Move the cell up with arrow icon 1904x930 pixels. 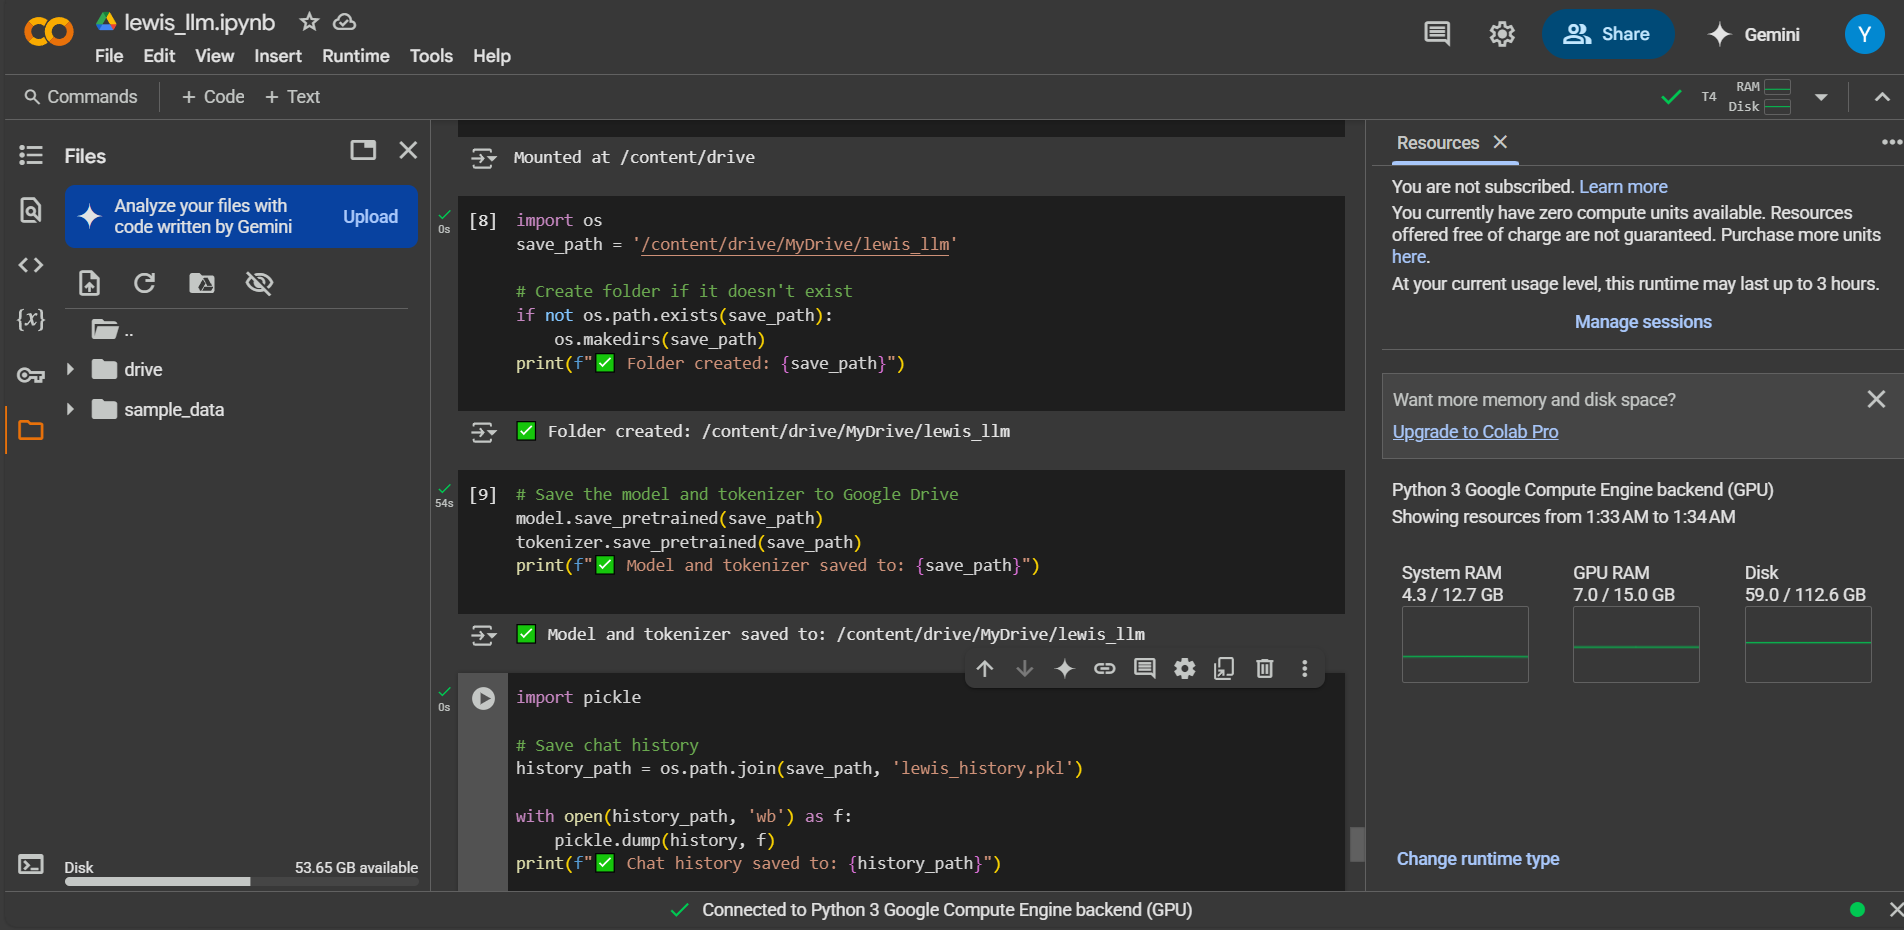(x=985, y=668)
